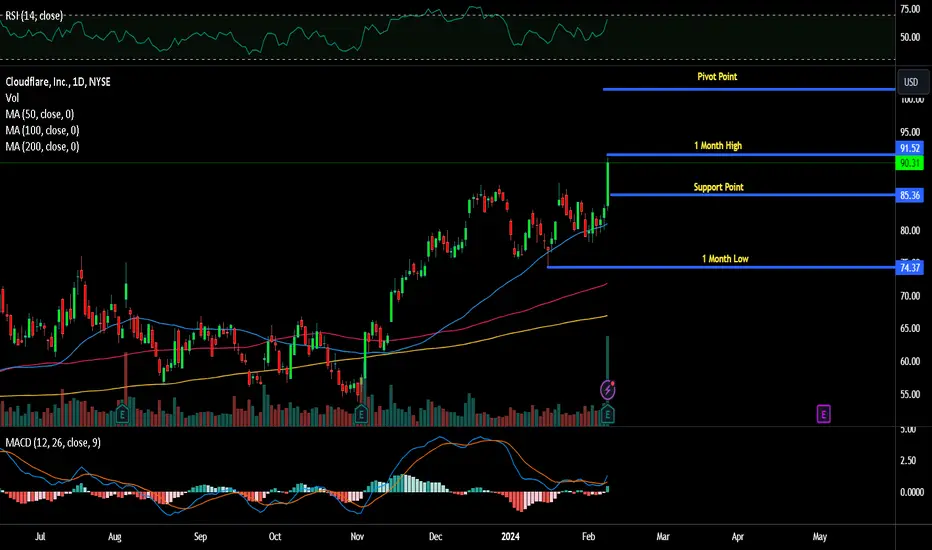Select the 1 Month Low label
The height and width of the screenshot is (550, 932).
tap(725, 258)
